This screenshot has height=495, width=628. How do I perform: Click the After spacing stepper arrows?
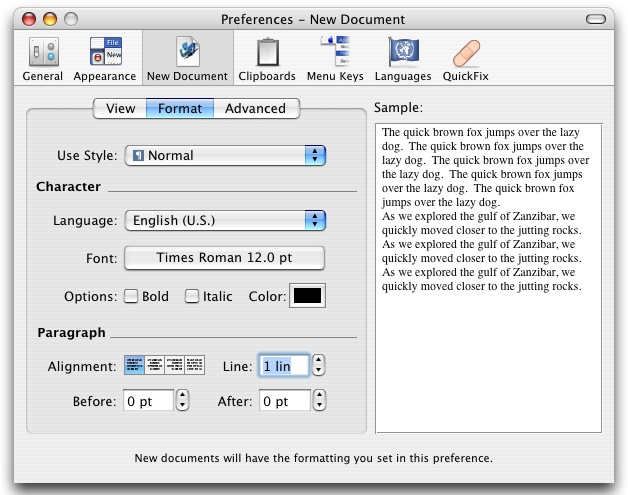[x=318, y=401]
